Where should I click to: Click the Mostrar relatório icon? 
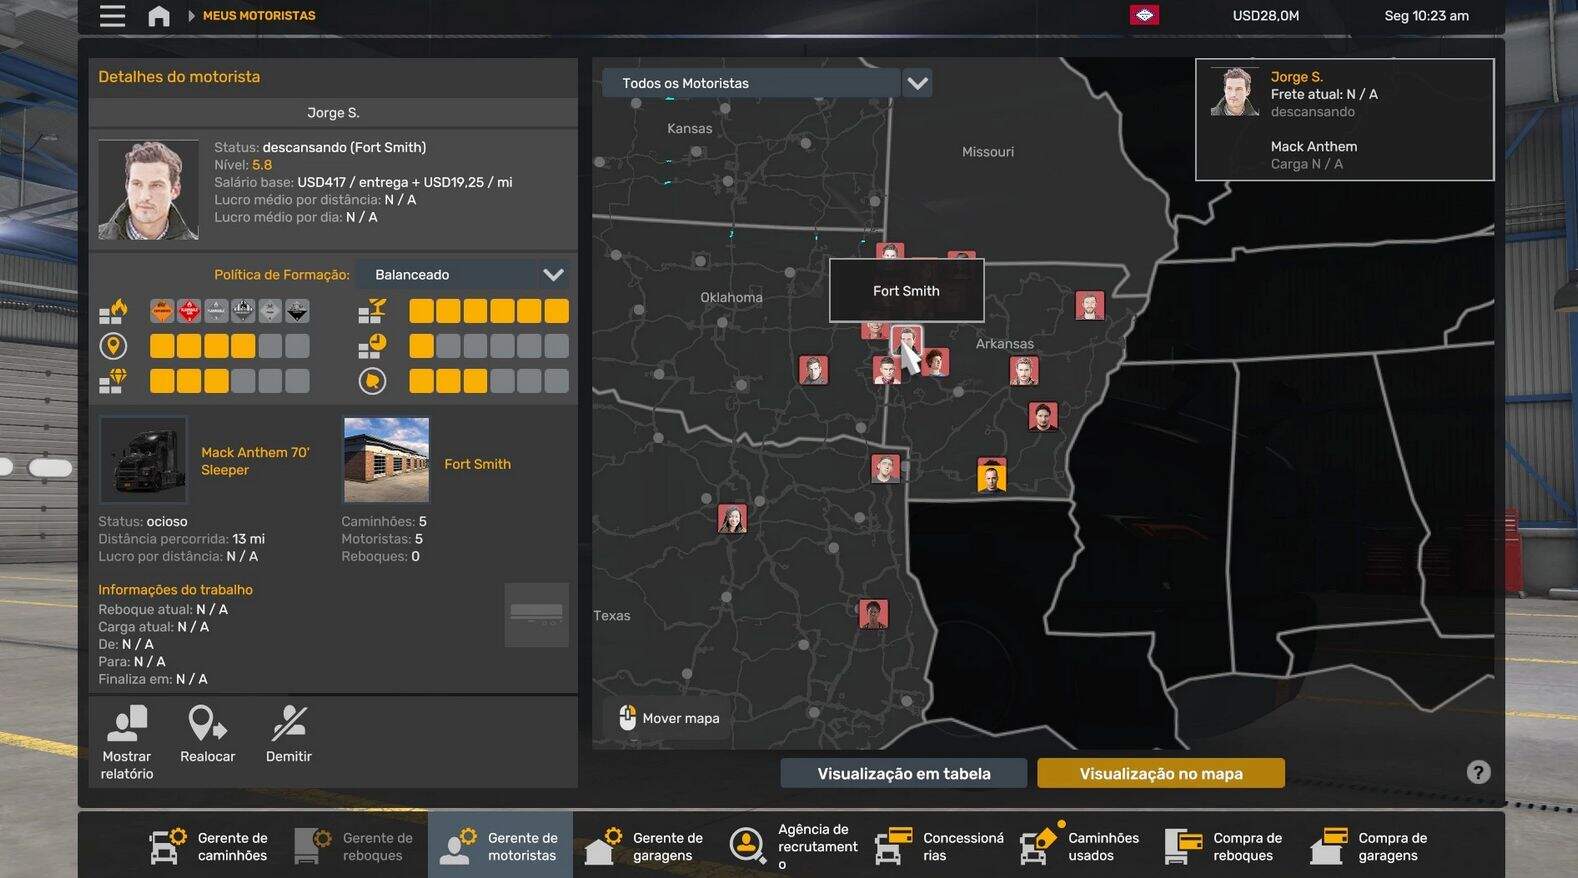(127, 723)
